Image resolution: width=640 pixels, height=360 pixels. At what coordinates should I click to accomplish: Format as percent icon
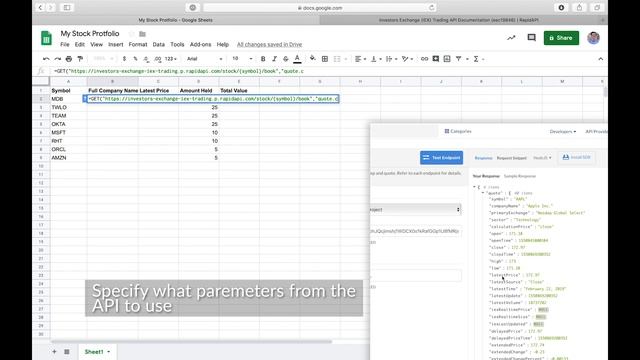coord(135,59)
